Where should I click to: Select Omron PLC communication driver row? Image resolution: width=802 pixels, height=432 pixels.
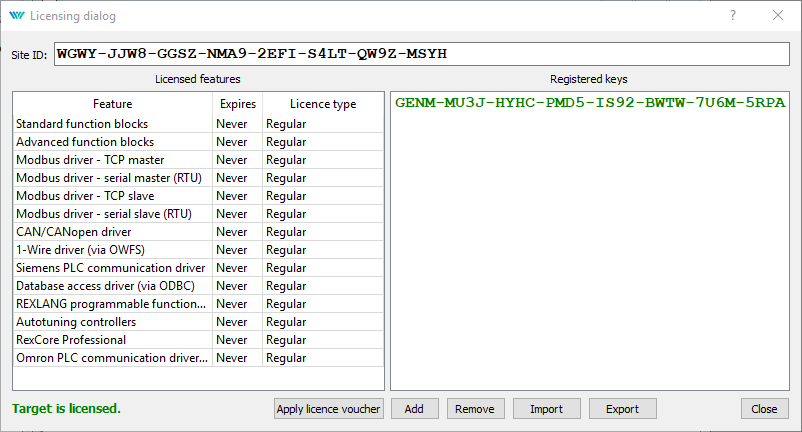pos(198,358)
